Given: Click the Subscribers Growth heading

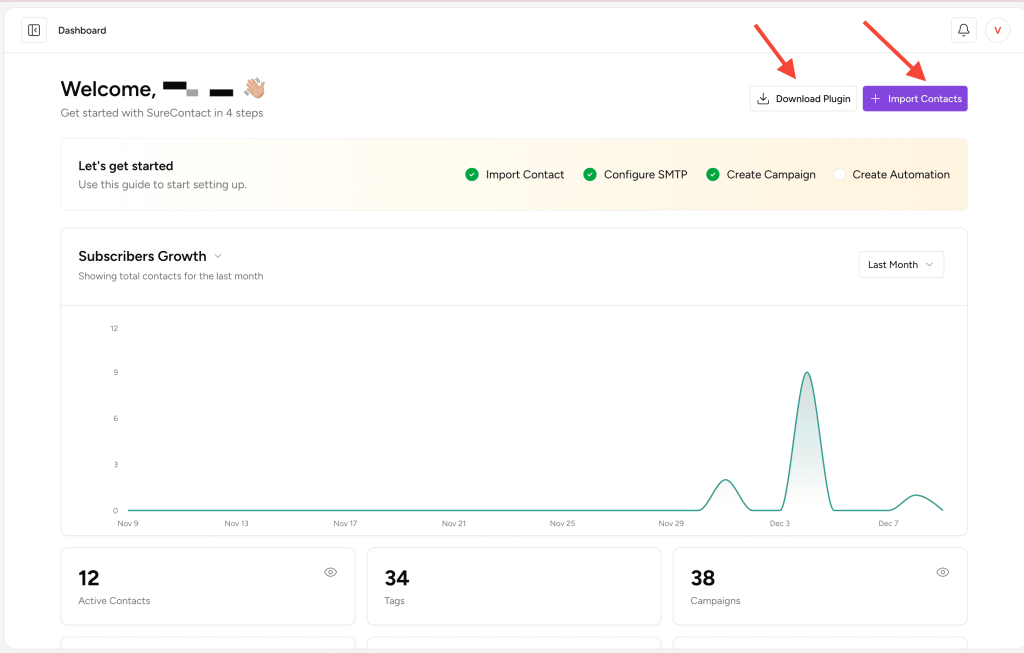Looking at the screenshot, I should pos(142,256).
